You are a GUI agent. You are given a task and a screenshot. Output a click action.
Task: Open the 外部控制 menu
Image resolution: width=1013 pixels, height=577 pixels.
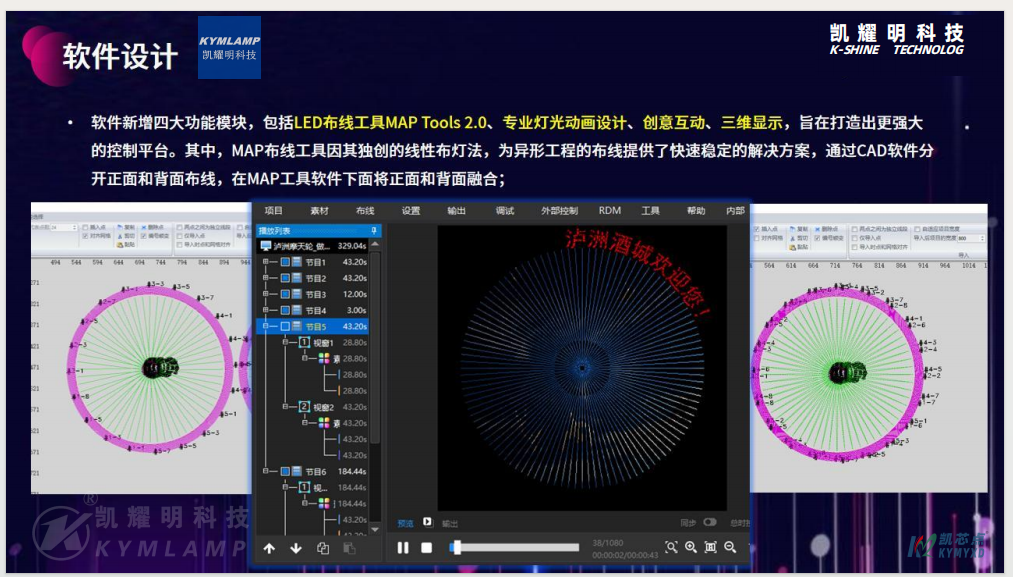(559, 211)
